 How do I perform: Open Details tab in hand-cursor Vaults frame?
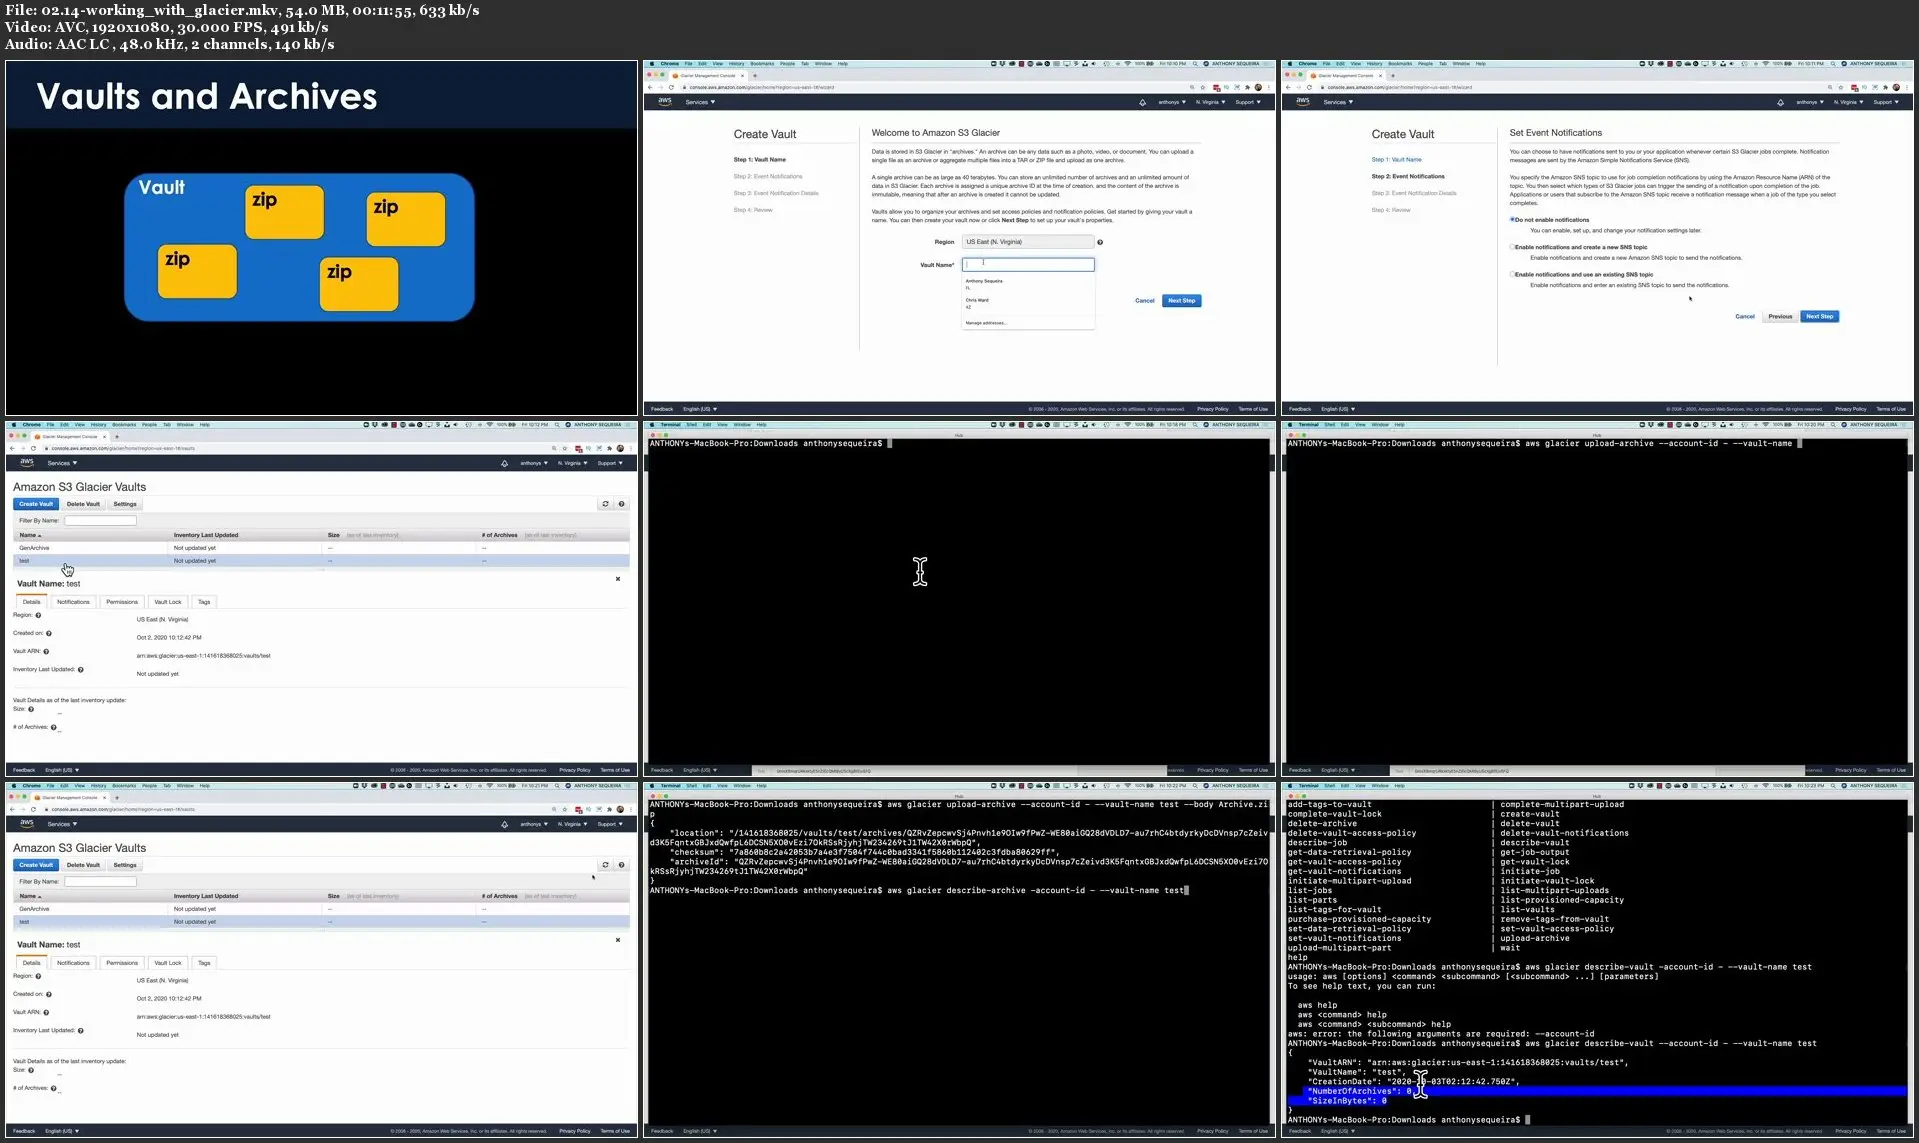tap(32, 602)
